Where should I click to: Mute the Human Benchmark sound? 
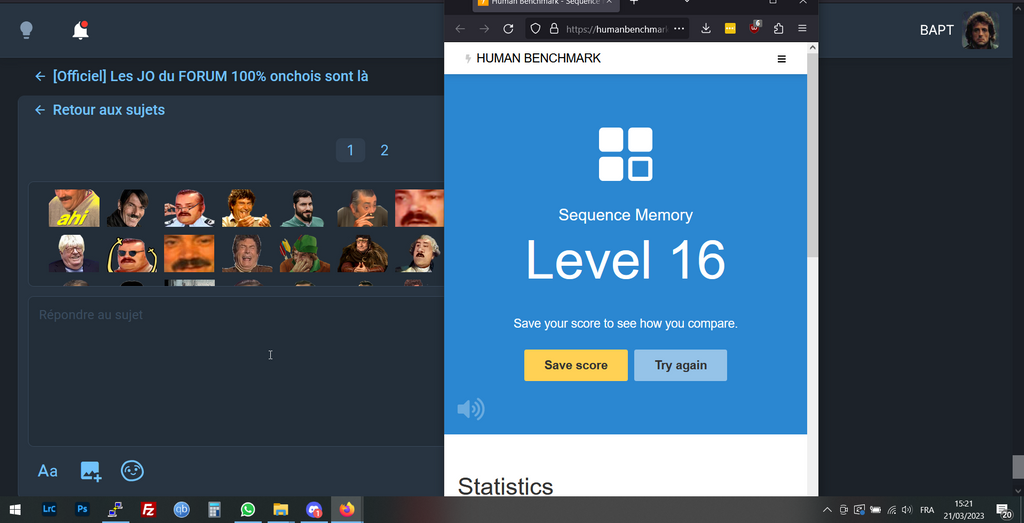pos(470,408)
